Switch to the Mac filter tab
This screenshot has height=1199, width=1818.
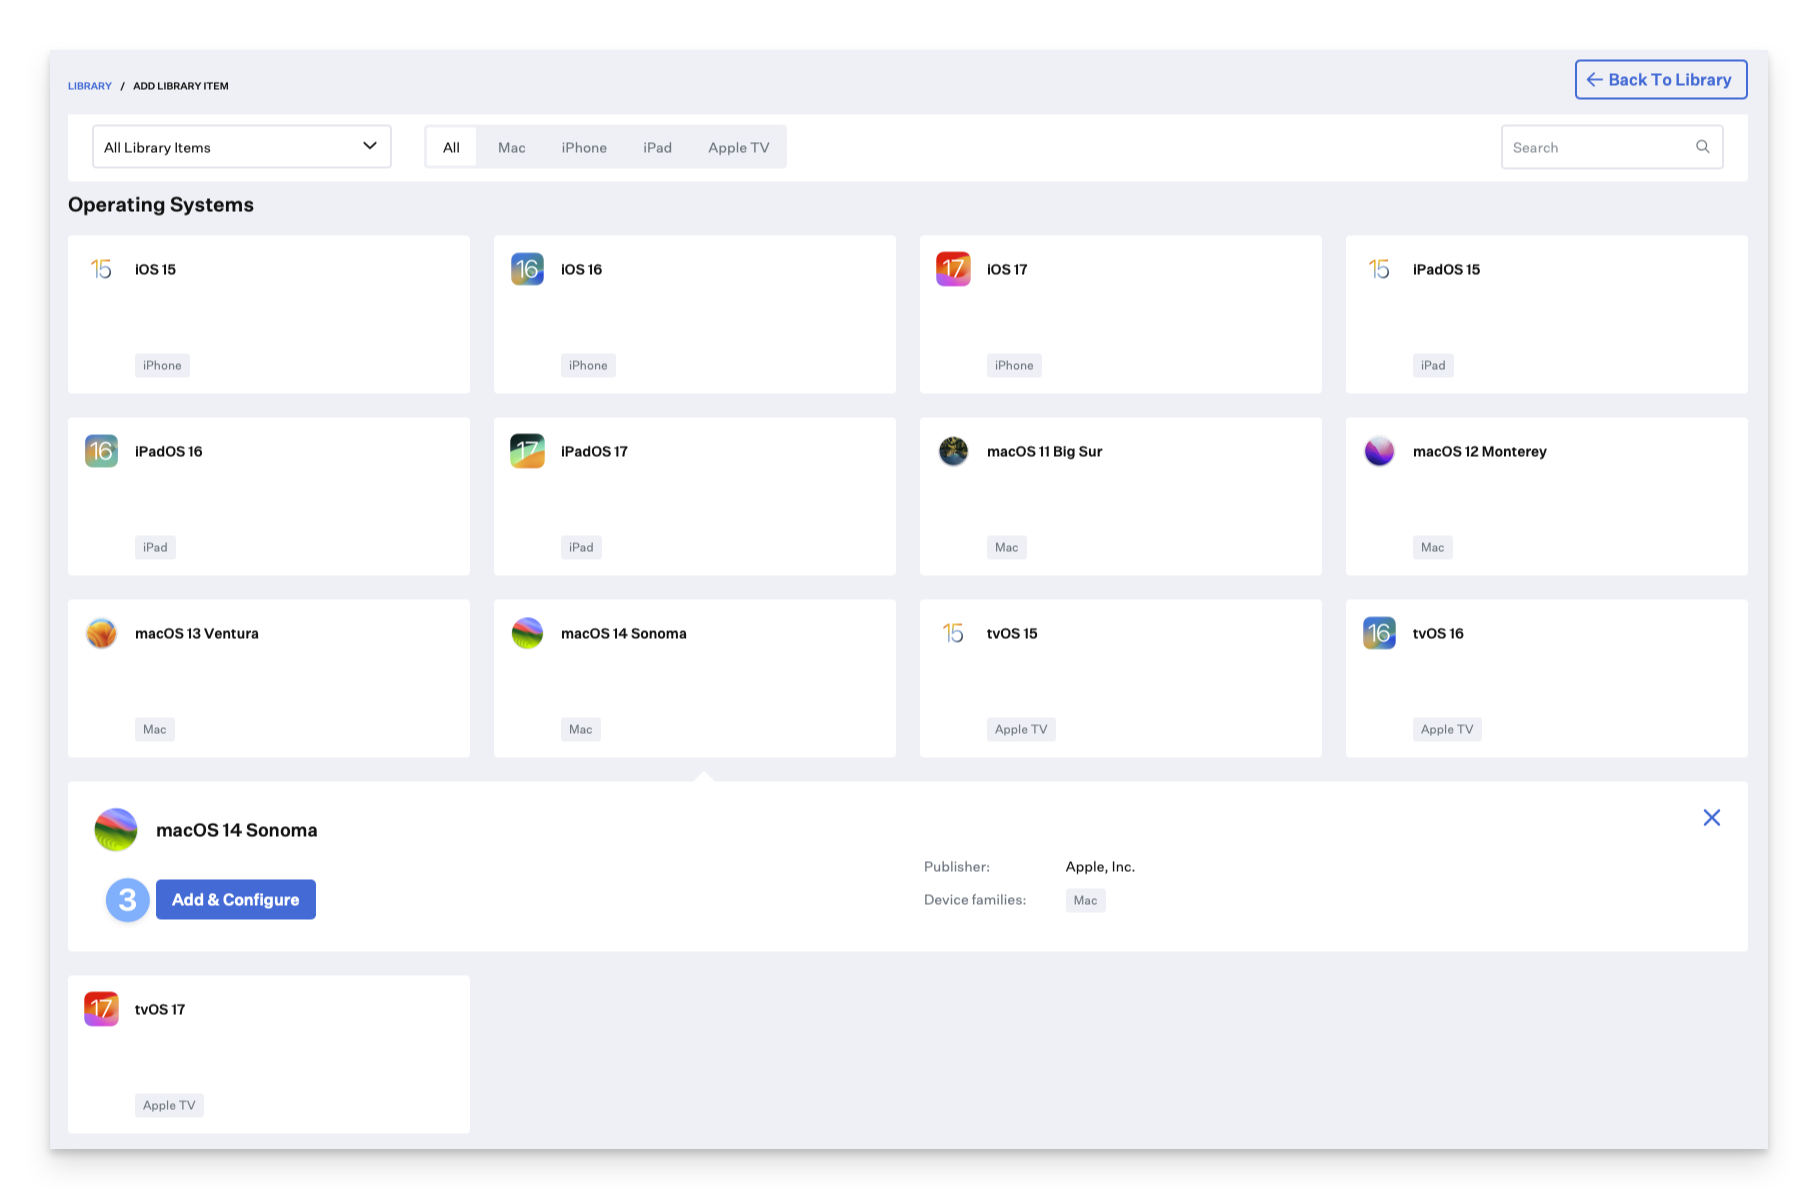pyautogui.click(x=511, y=147)
